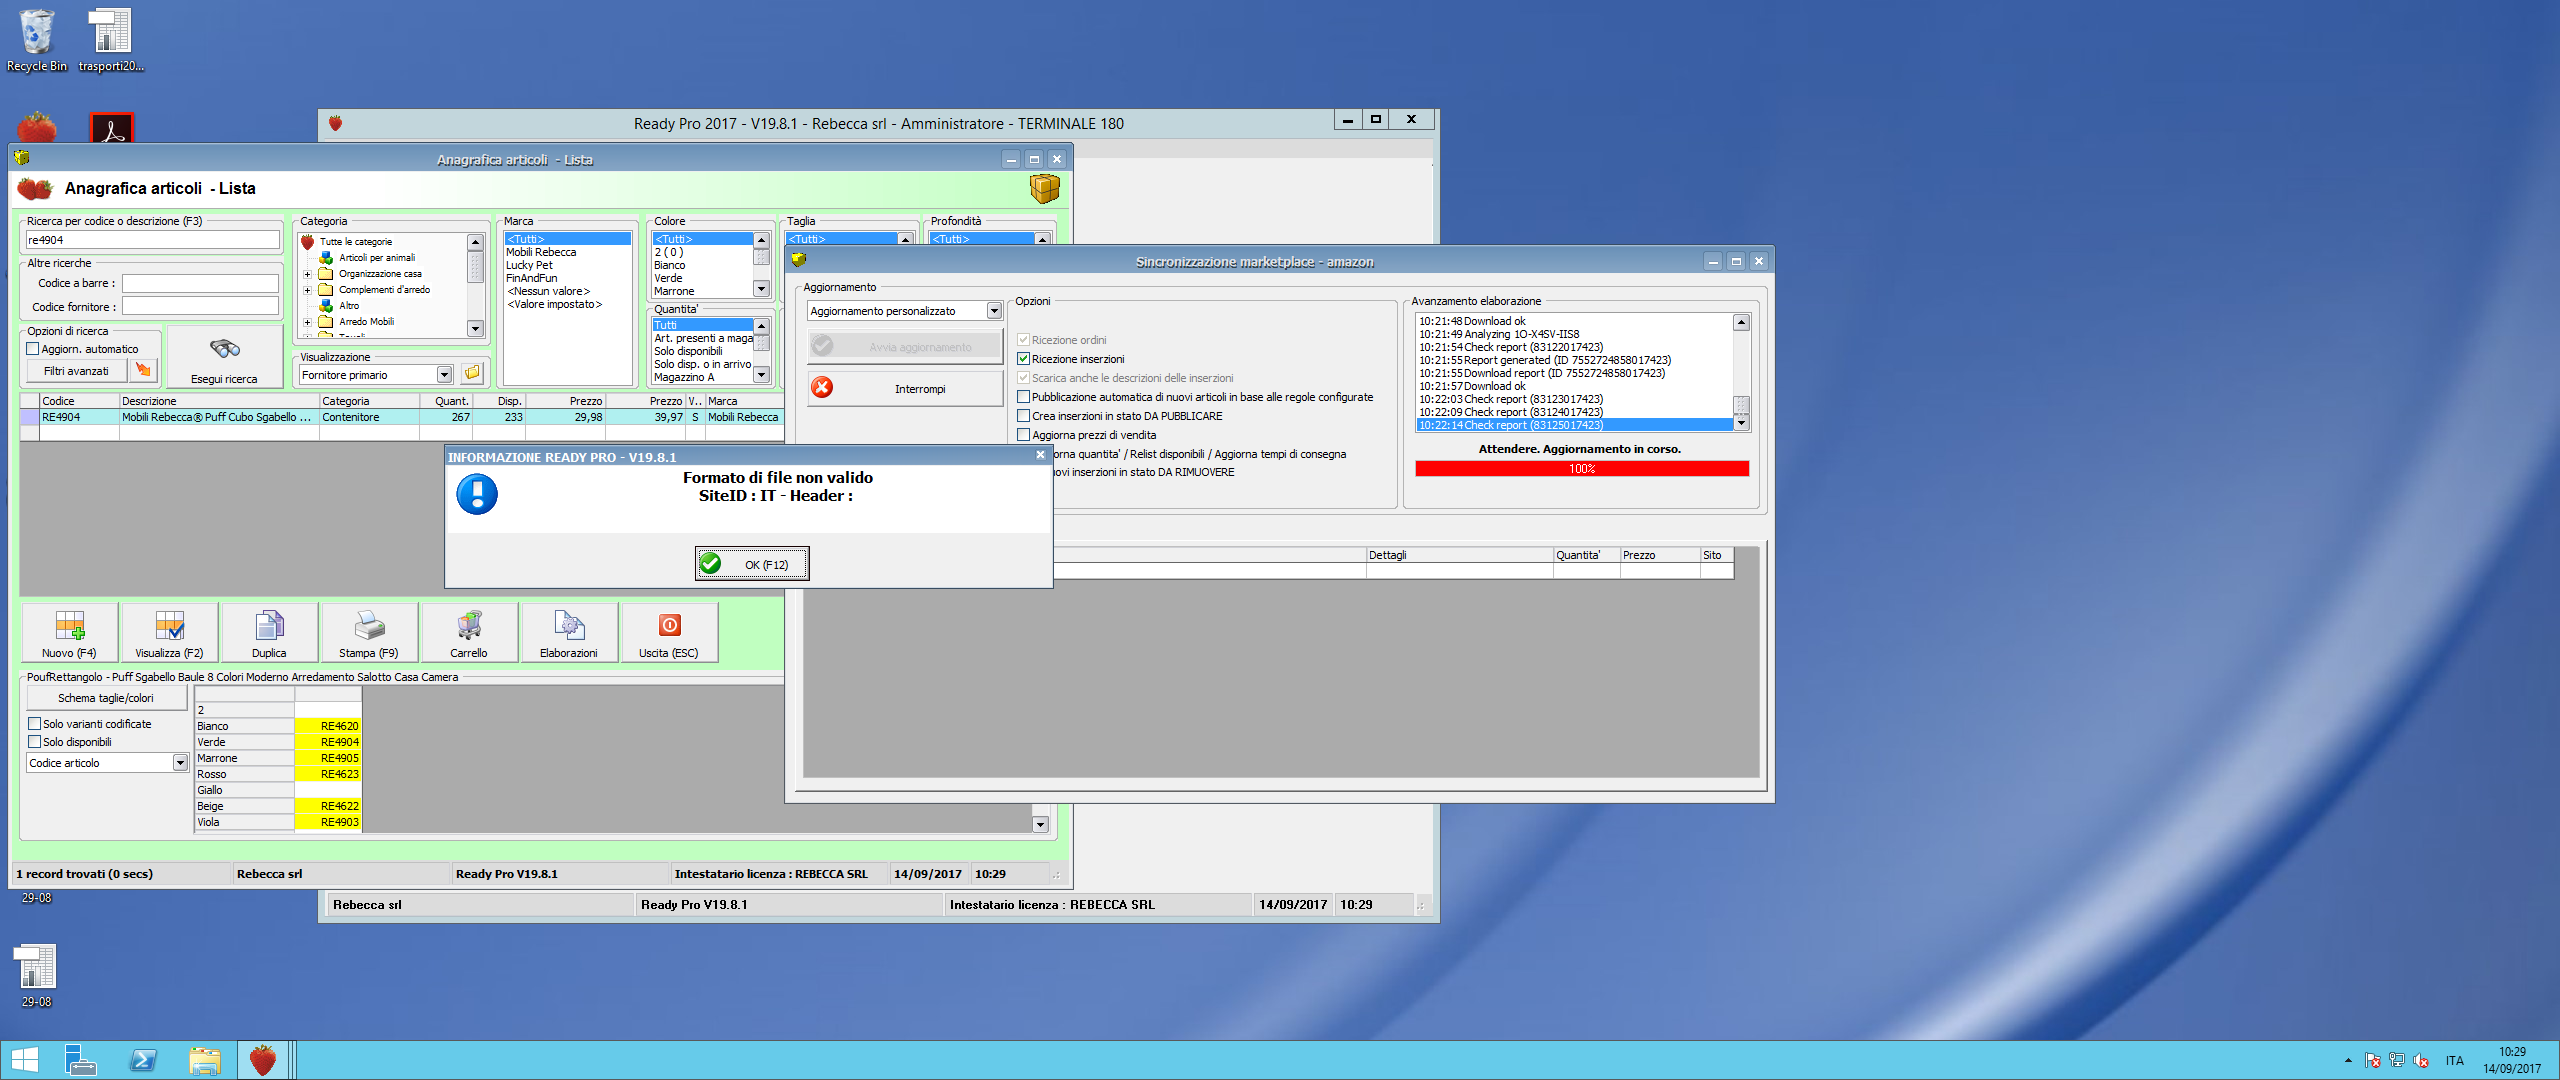Enable the Aggiorn. automatico checkbox
The image size is (2560, 1080).
coord(33,349)
